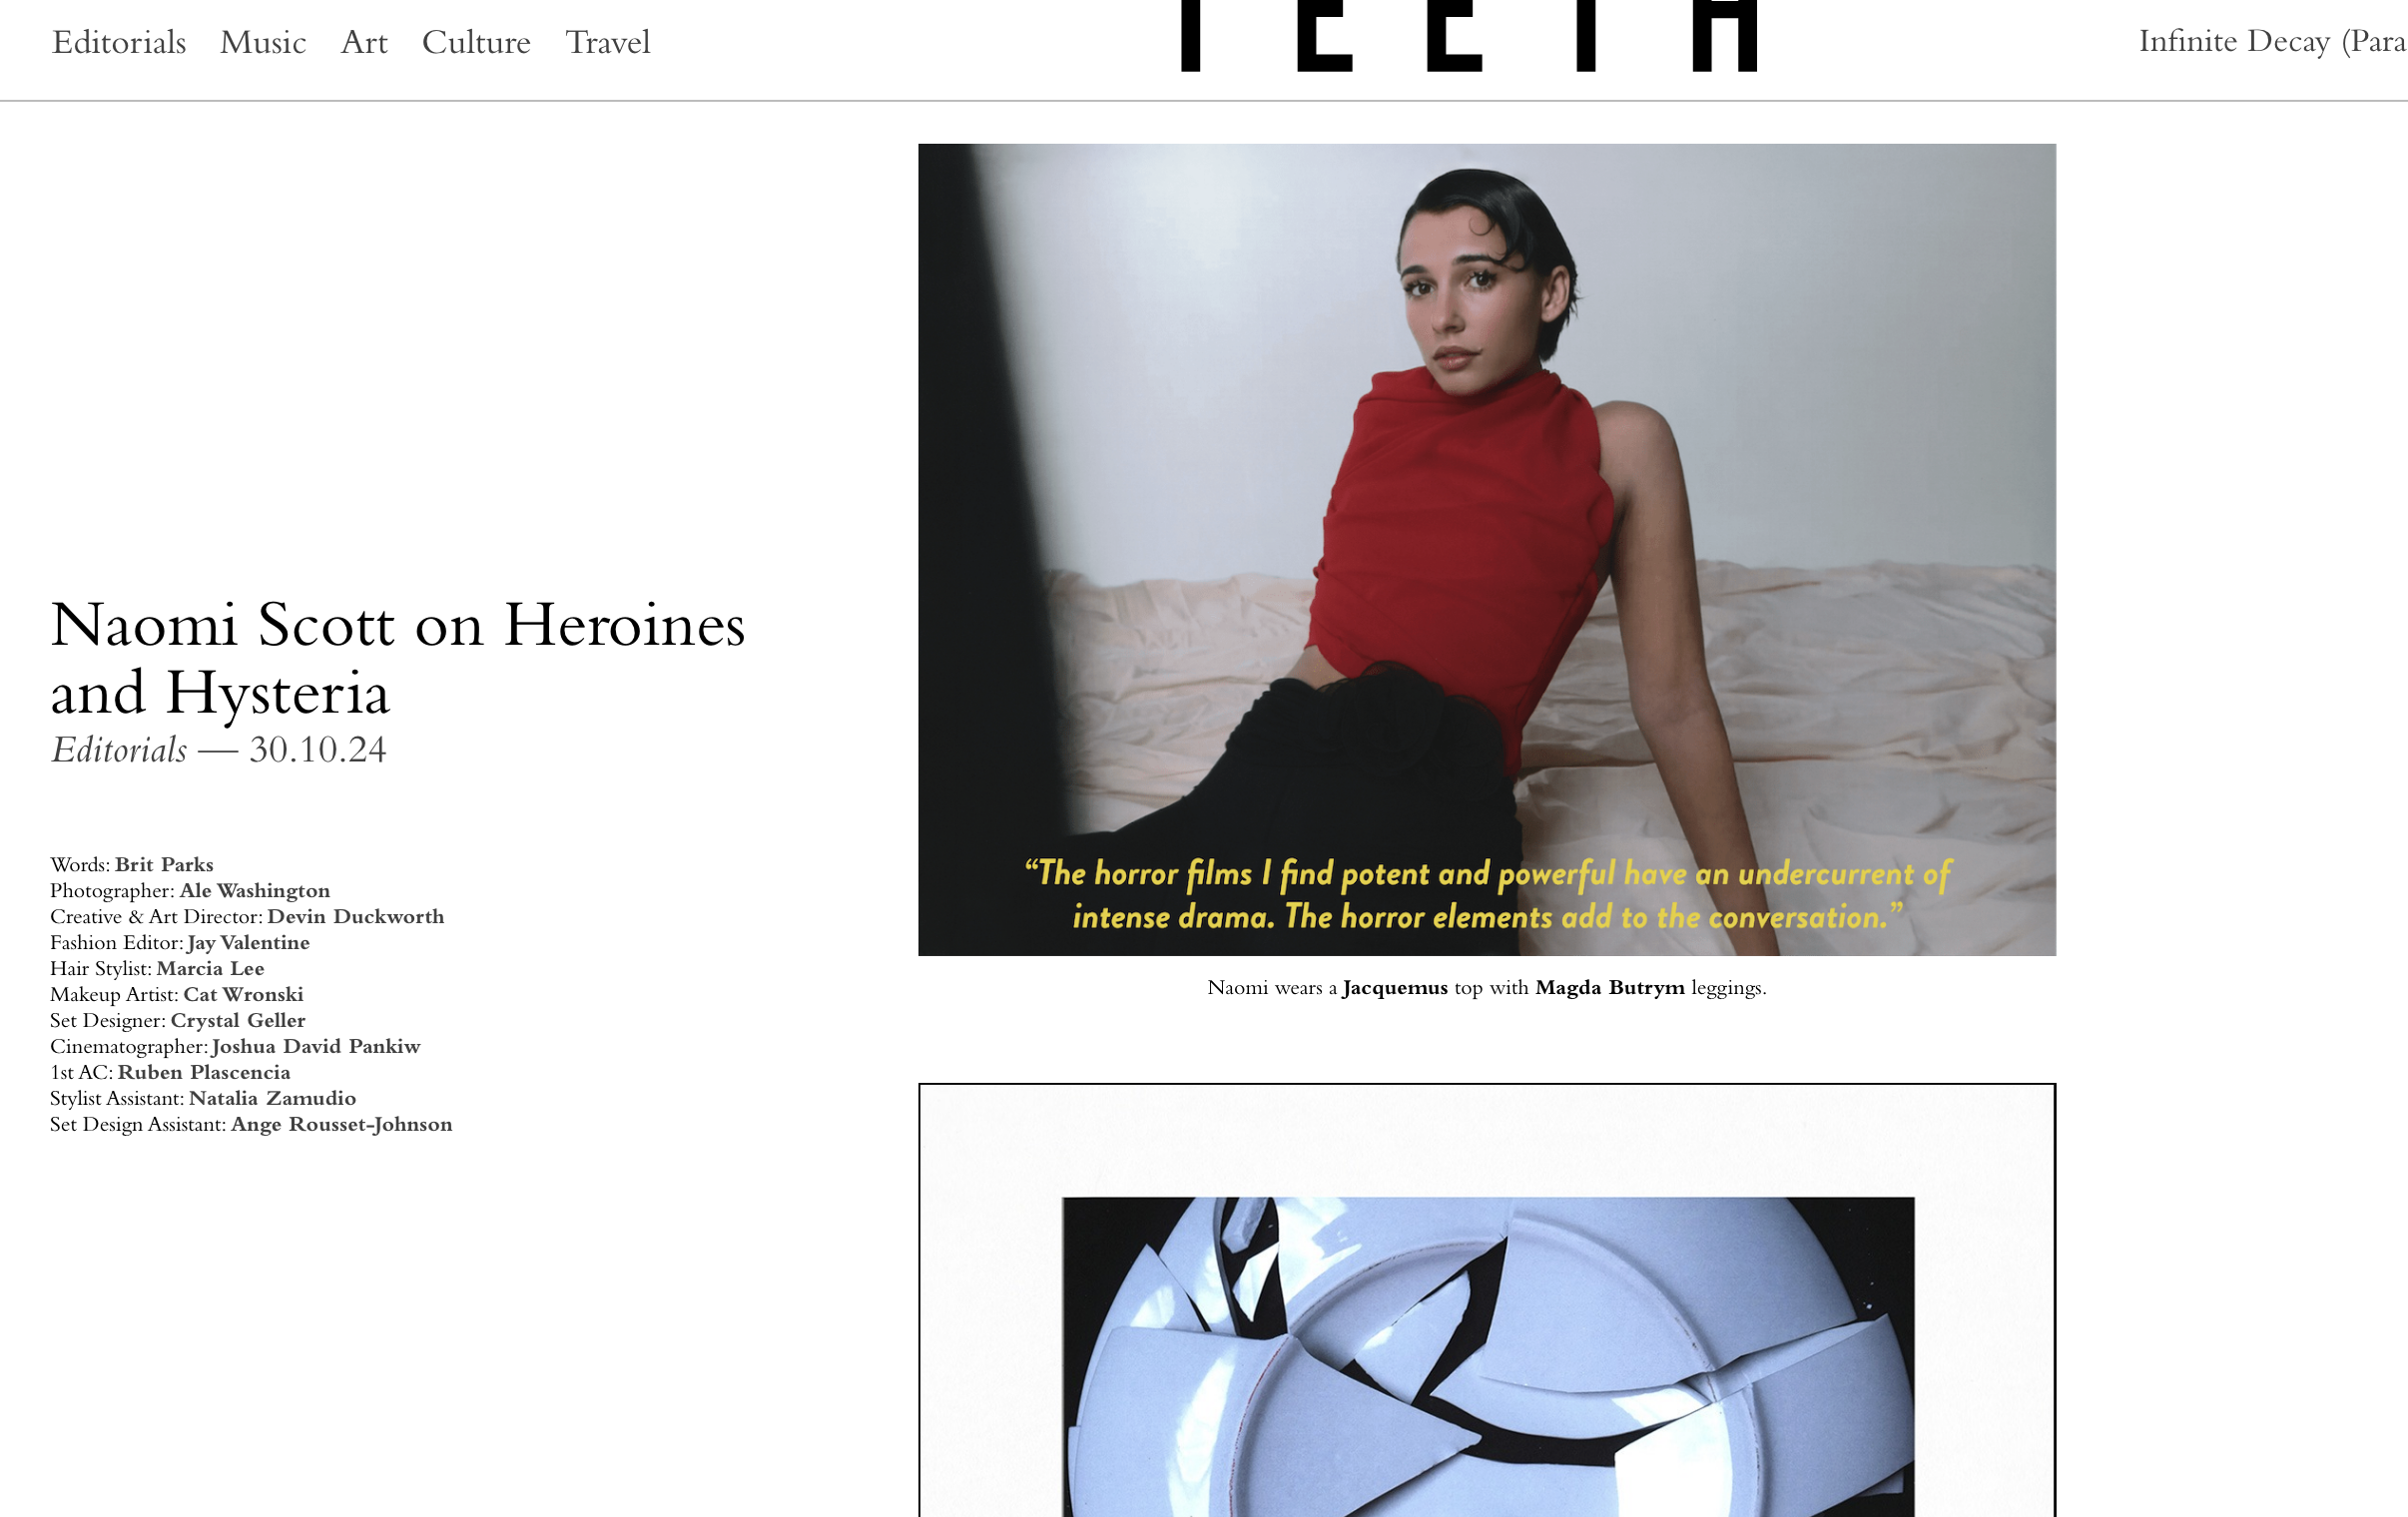This screenshot has height=1517, width=2408.
Task: Select photographer Ale Washington credit
Action: point(255,891)
